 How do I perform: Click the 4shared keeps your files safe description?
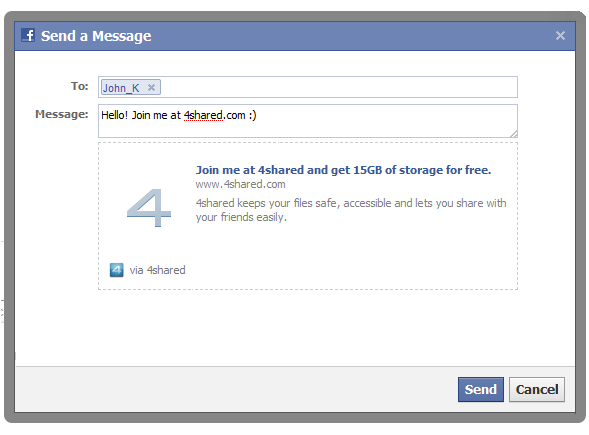point(351,210)
